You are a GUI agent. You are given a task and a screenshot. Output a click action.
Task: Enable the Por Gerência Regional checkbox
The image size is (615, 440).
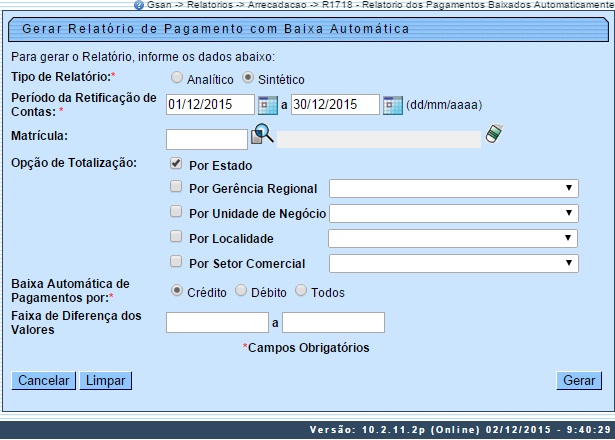176,187
